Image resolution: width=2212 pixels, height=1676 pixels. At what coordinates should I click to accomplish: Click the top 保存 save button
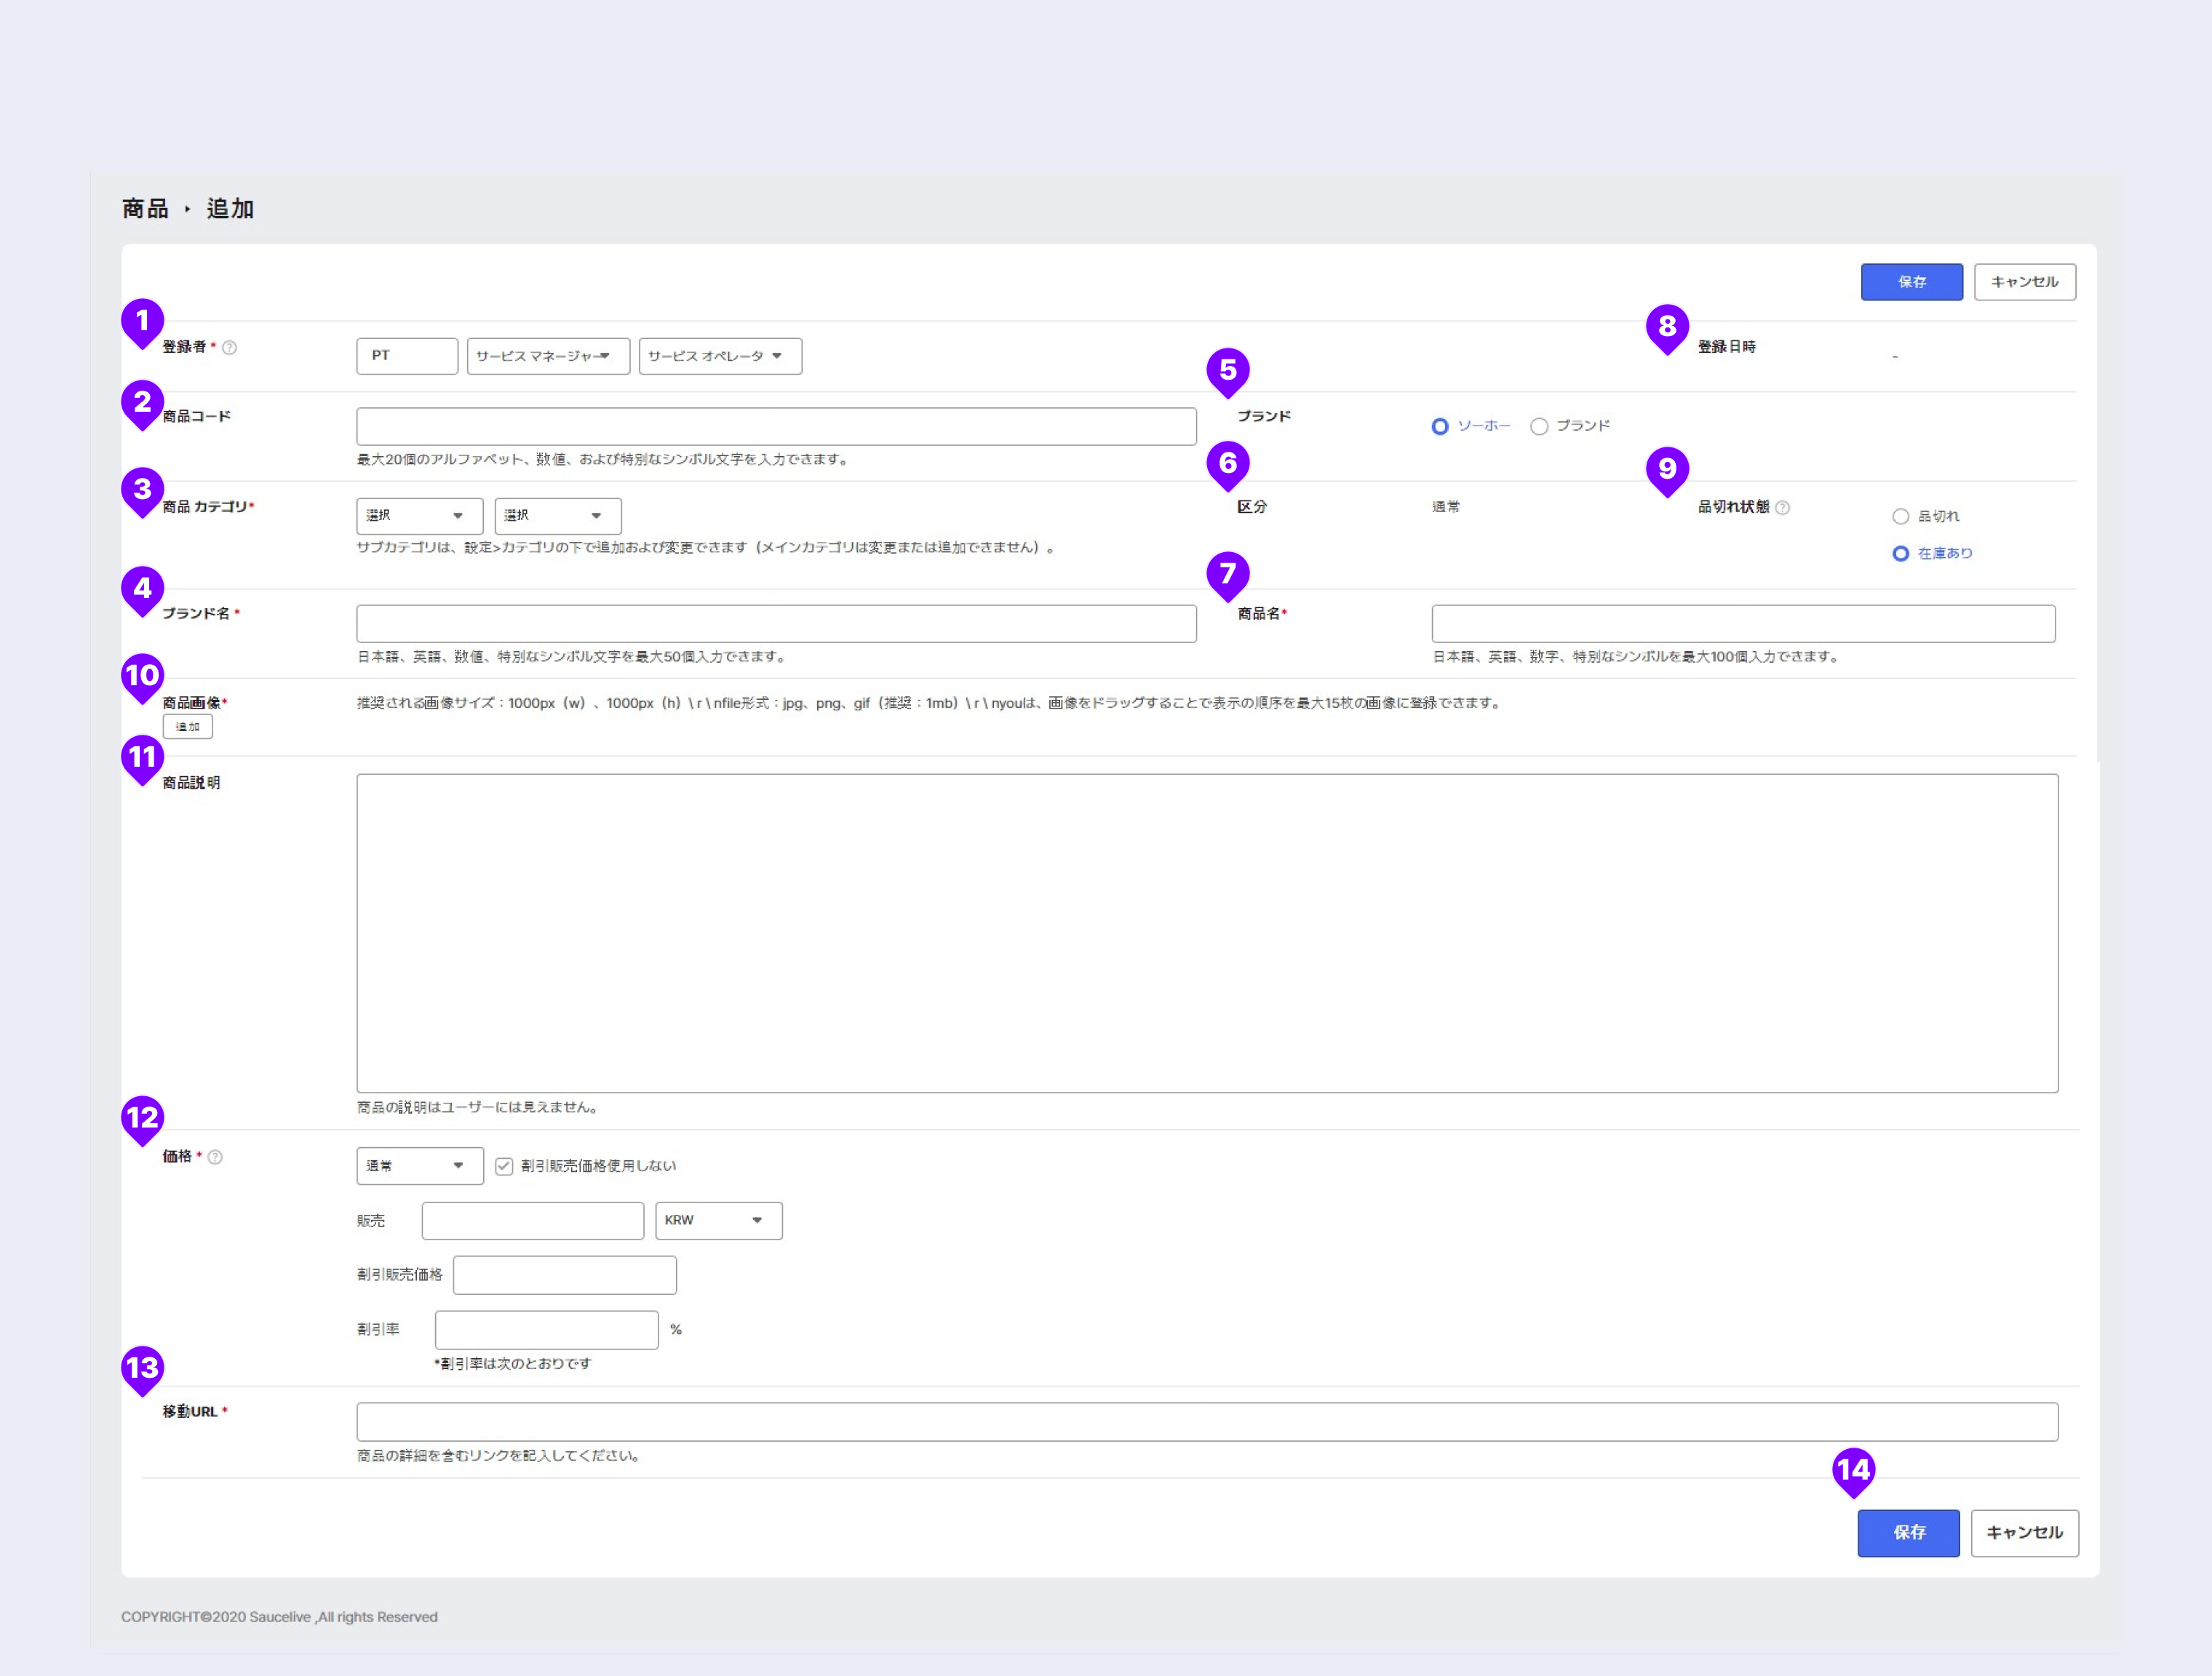pos(1911,282)
